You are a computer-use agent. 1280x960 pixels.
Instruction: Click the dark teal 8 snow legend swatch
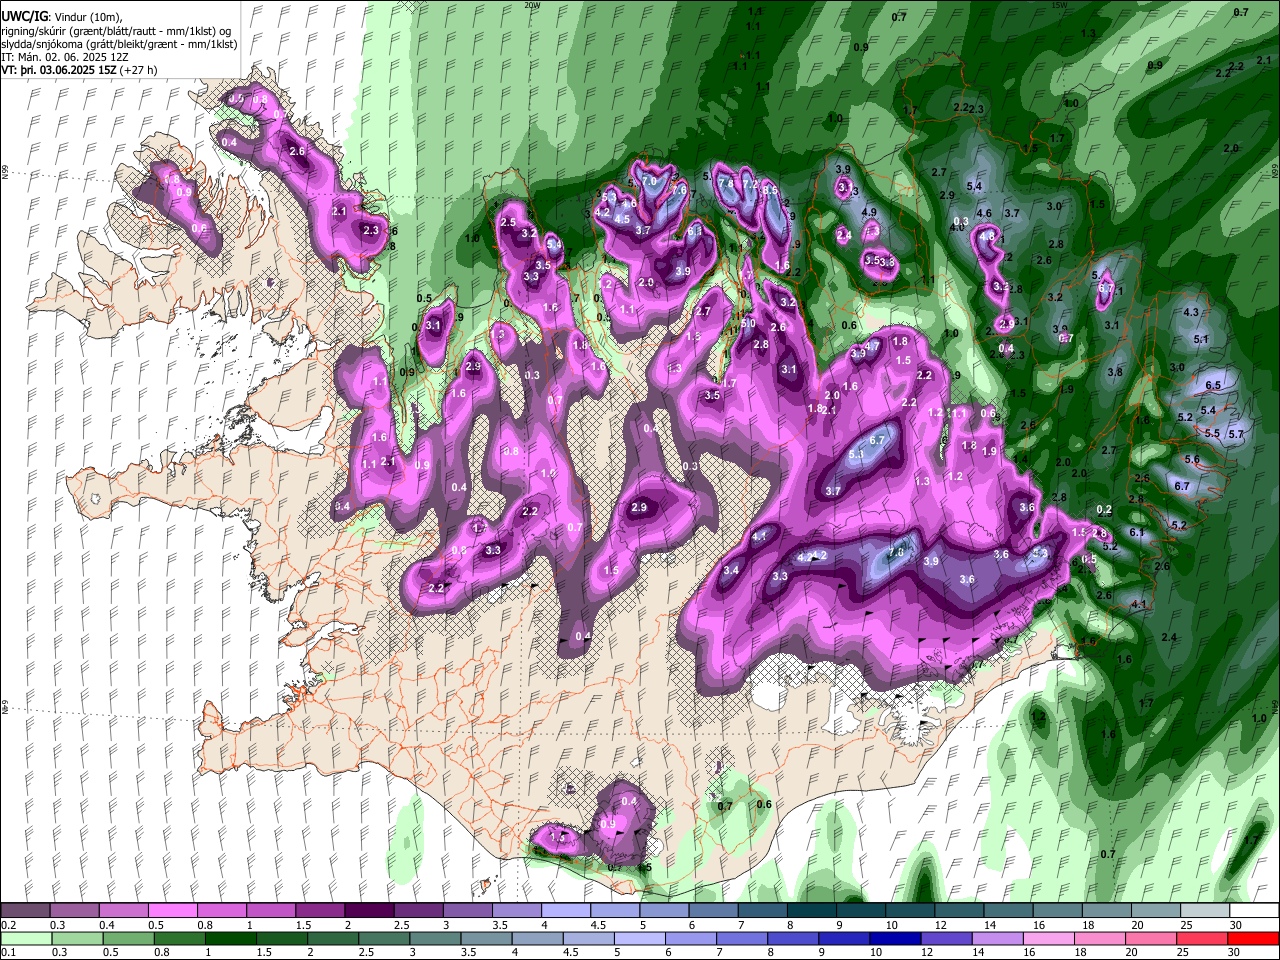(812, 911)
